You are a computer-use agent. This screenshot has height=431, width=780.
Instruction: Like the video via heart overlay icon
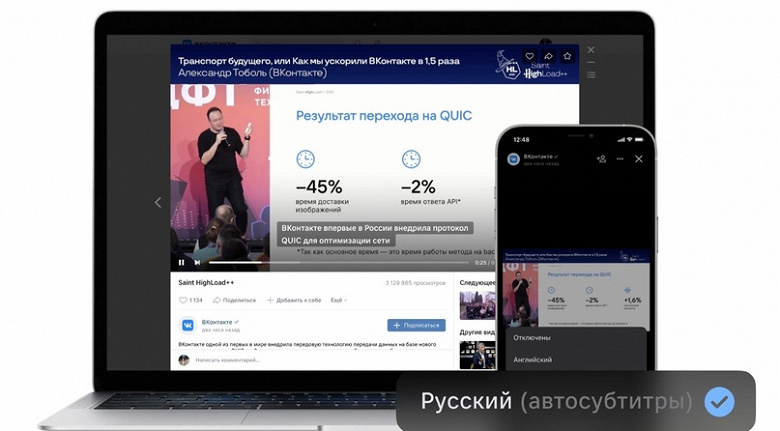(x=530, y=56)
